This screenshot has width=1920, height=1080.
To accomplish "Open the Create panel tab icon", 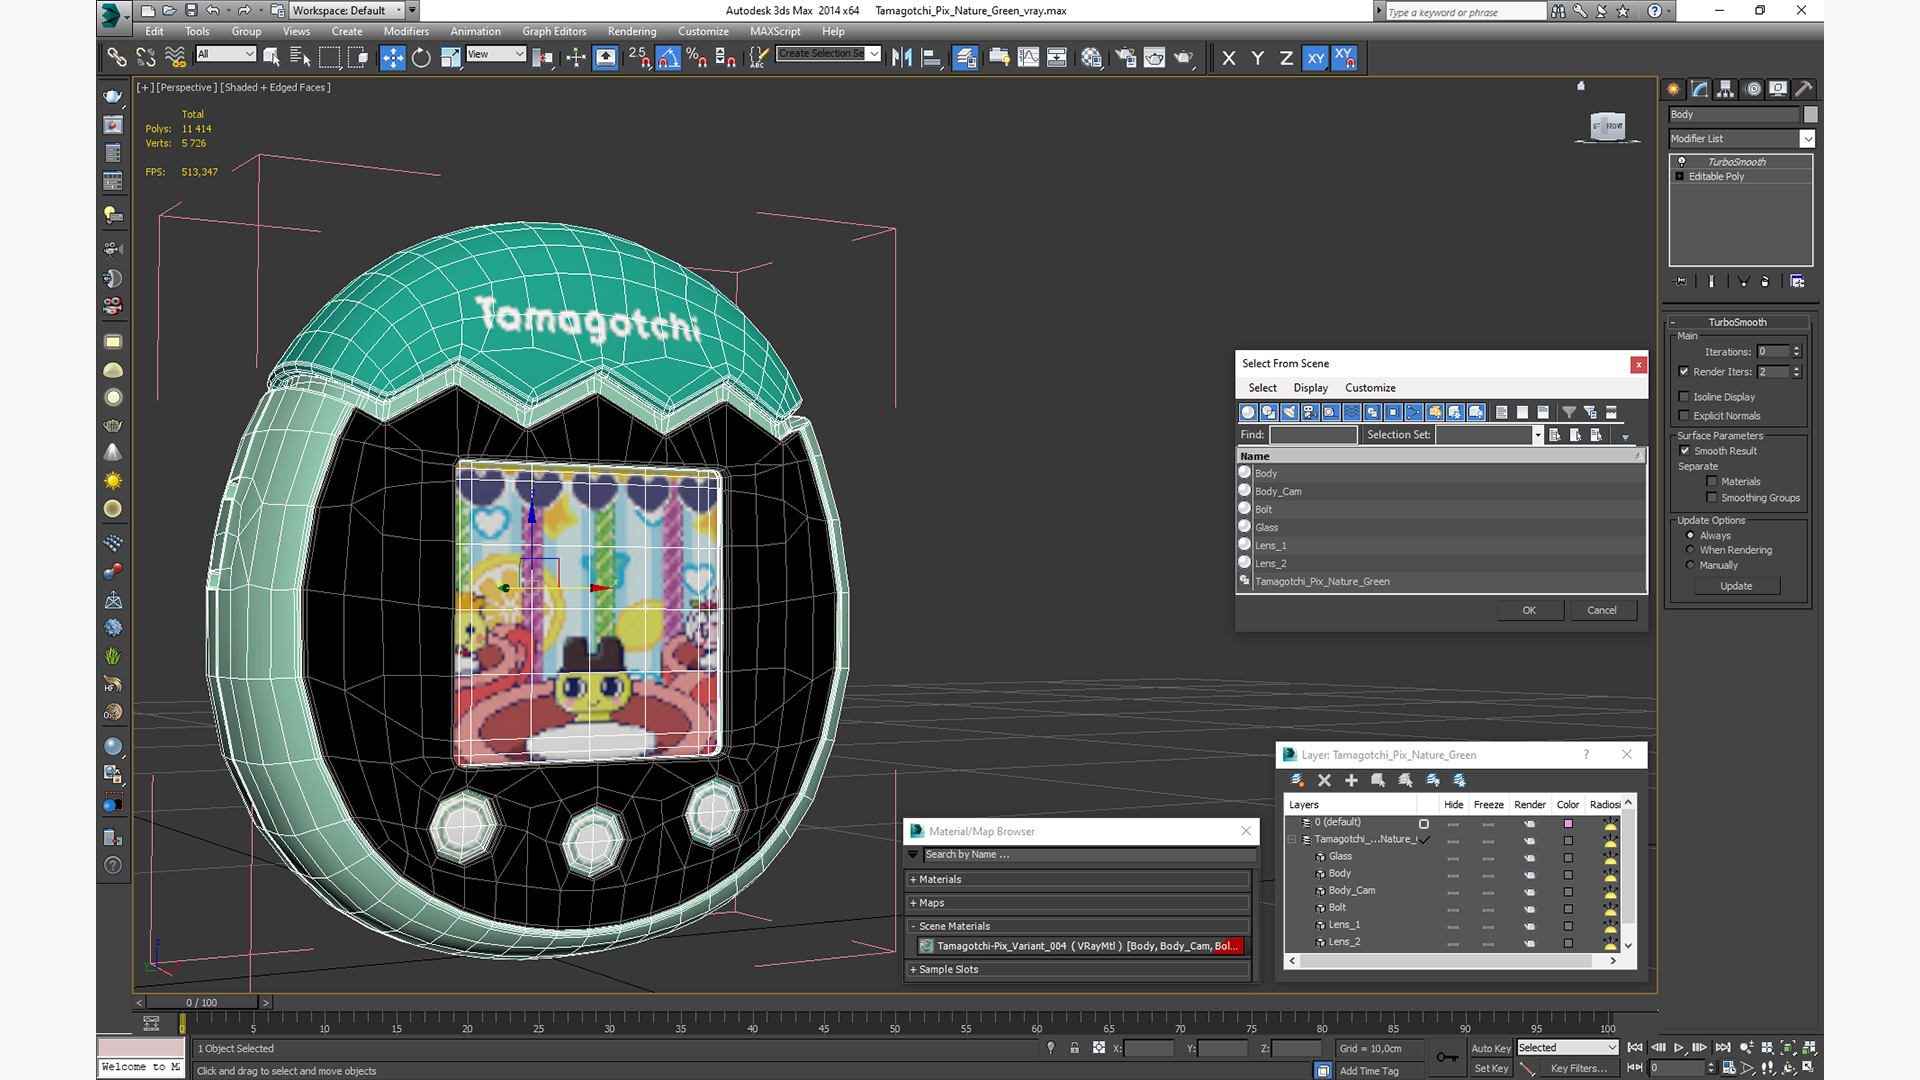I will pyautogui.click(x=1674, y=89).
